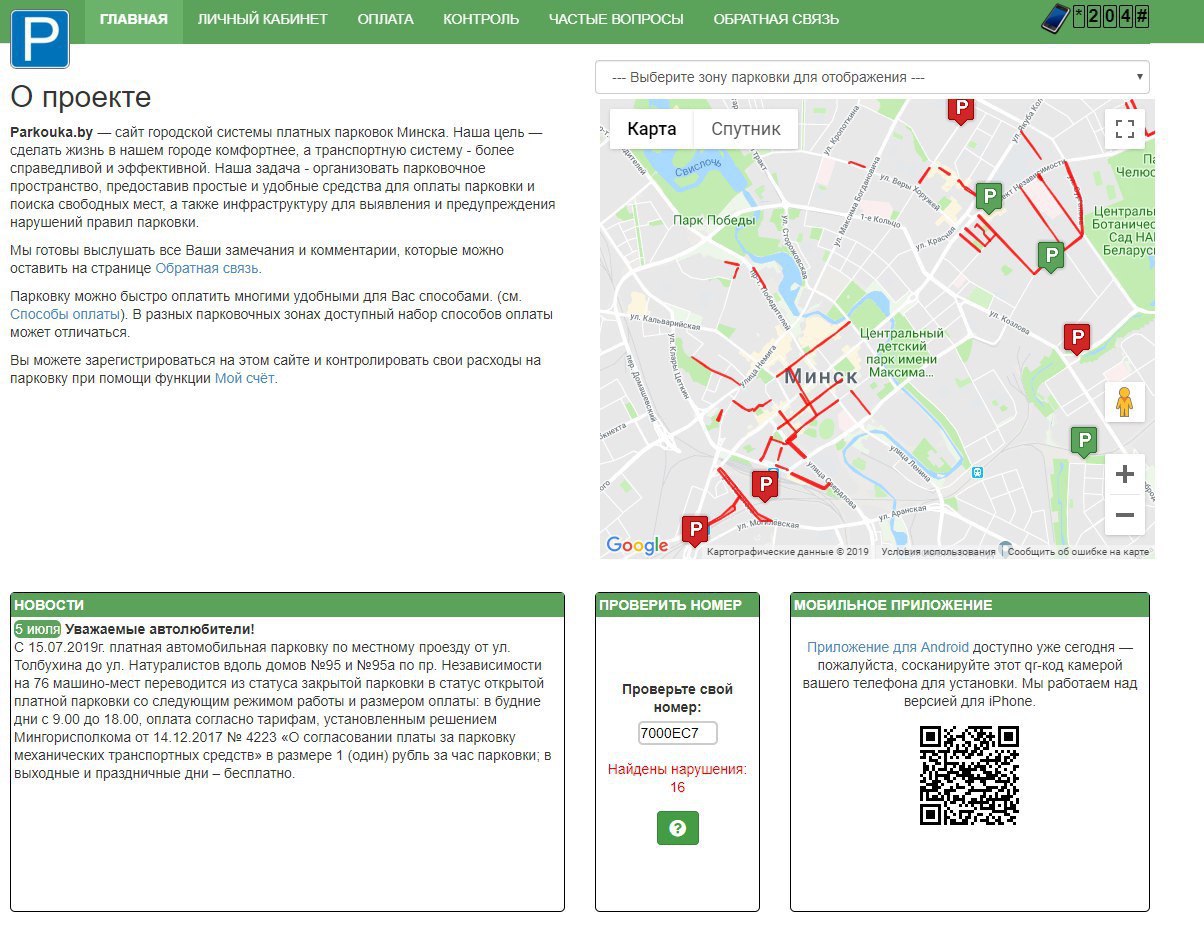Click the Найдены нарушения: 16 message
The height and width of the screenshot is (932, 1204).
coord(678,778)
